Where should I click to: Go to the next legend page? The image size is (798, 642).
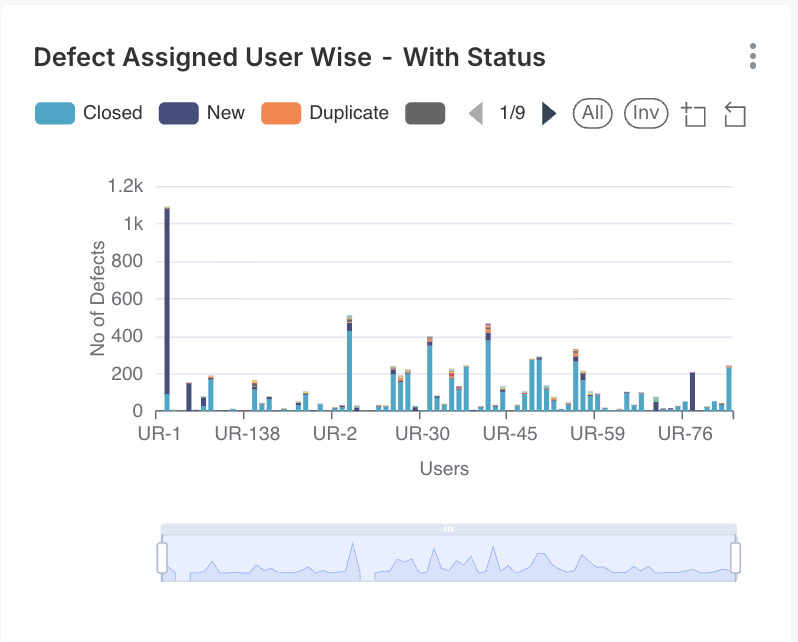point(548,113)
